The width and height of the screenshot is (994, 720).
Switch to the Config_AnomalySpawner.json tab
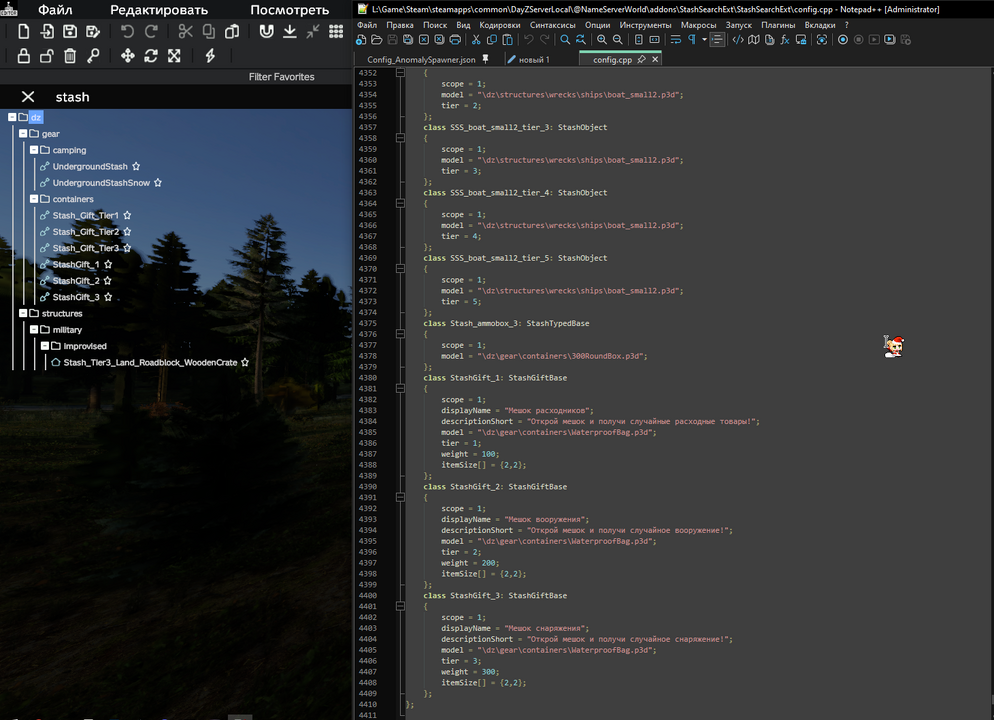pos(422,60)
